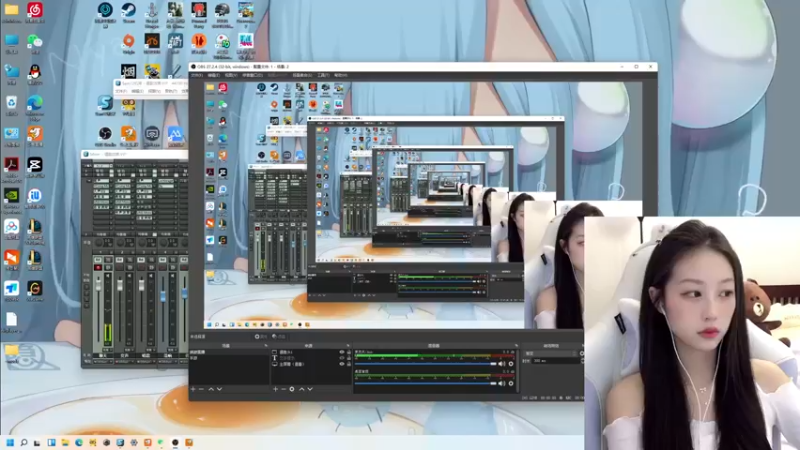Toggle lock on text source row
Image resolution: width=800 pixels, height=450 pixels.
point(349,358)
